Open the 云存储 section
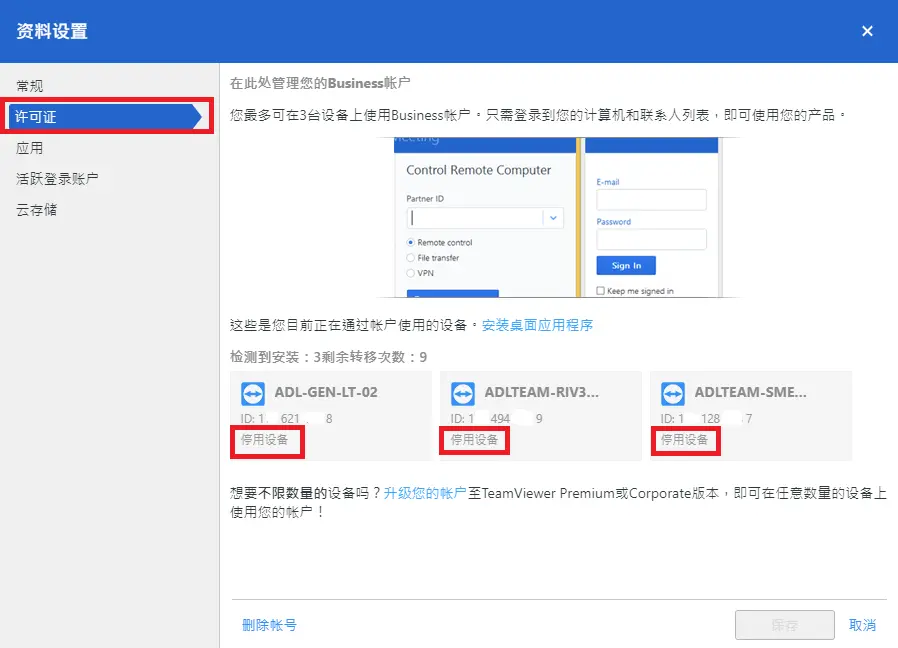 click(37, 210)
